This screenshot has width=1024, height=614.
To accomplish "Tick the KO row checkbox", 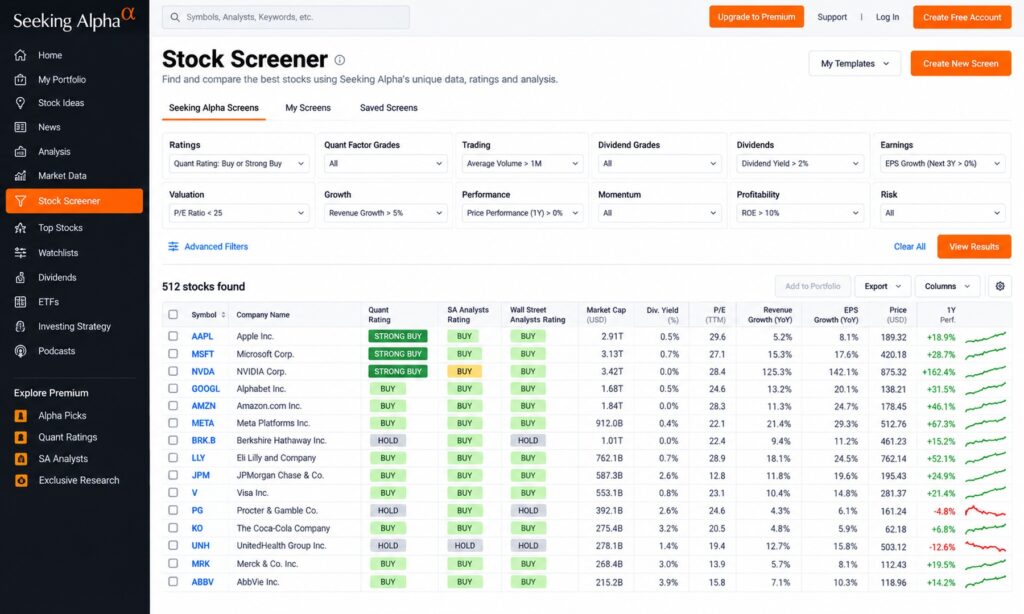I will (x=173, y=528).
